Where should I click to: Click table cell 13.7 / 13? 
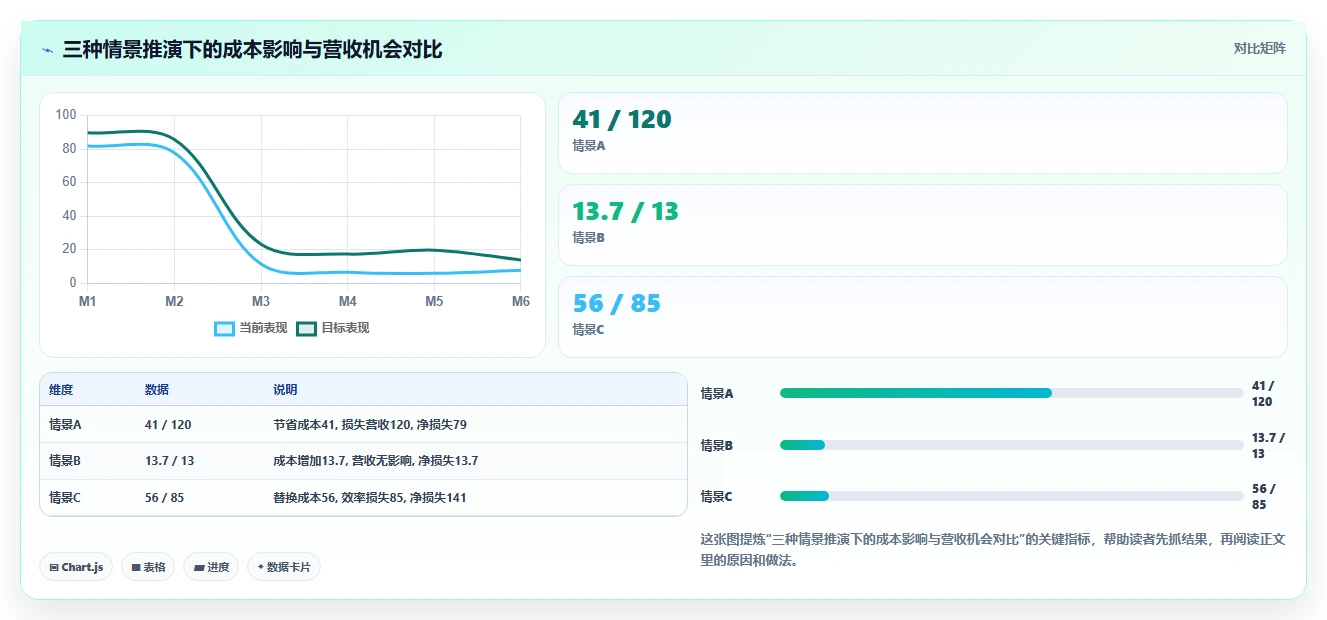170,461
